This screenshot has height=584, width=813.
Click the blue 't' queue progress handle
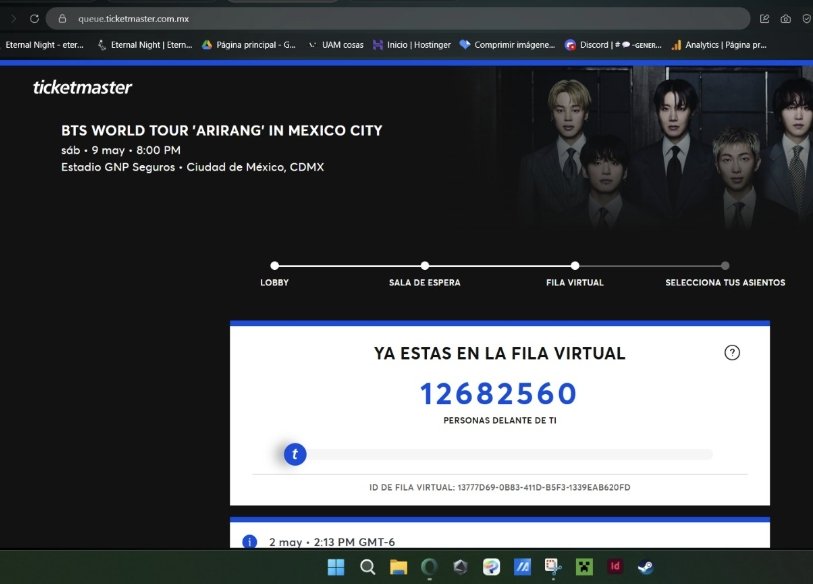295,454
